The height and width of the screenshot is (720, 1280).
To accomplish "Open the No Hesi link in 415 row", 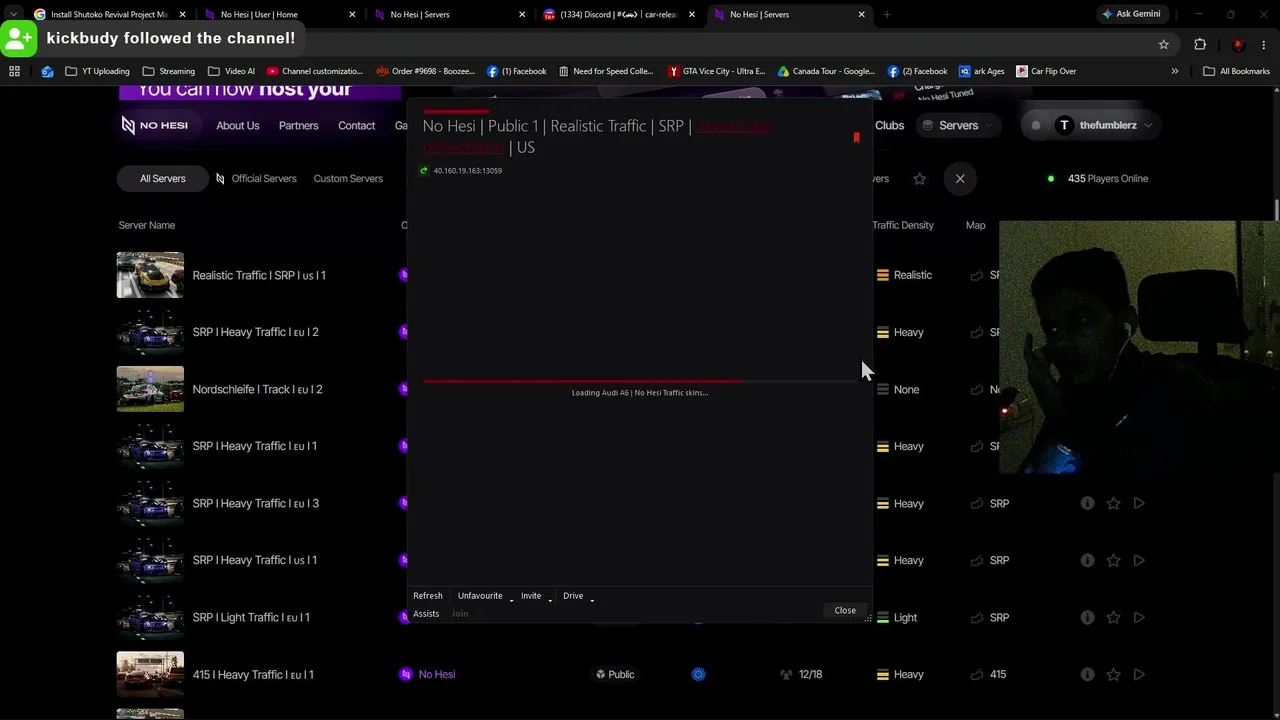I will pos(437,674).
